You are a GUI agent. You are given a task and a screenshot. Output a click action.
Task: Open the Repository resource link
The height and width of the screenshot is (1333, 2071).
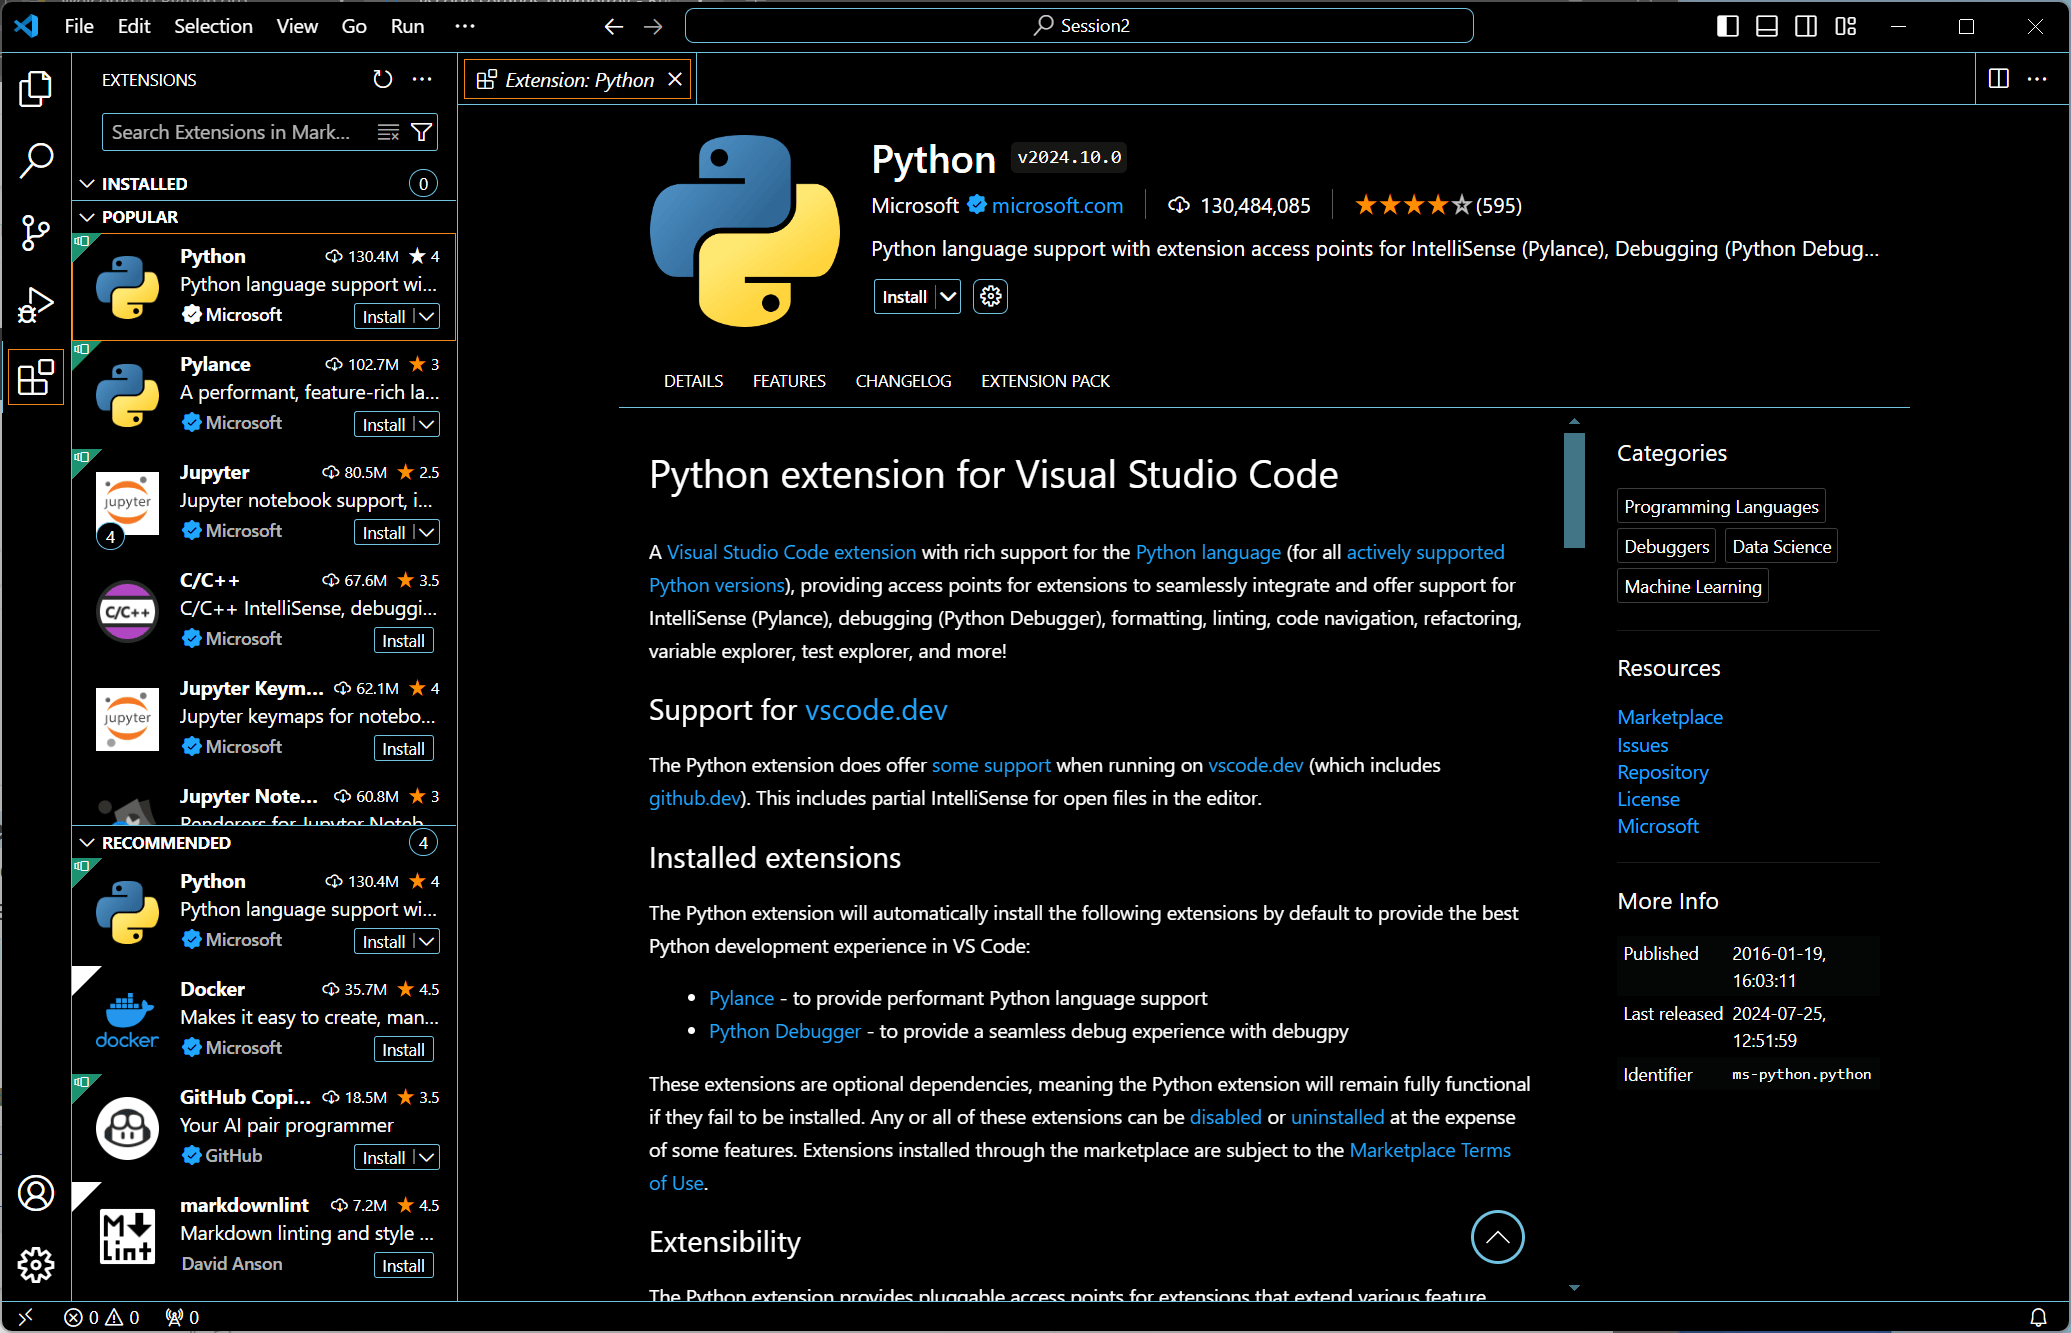[1662, 772]
